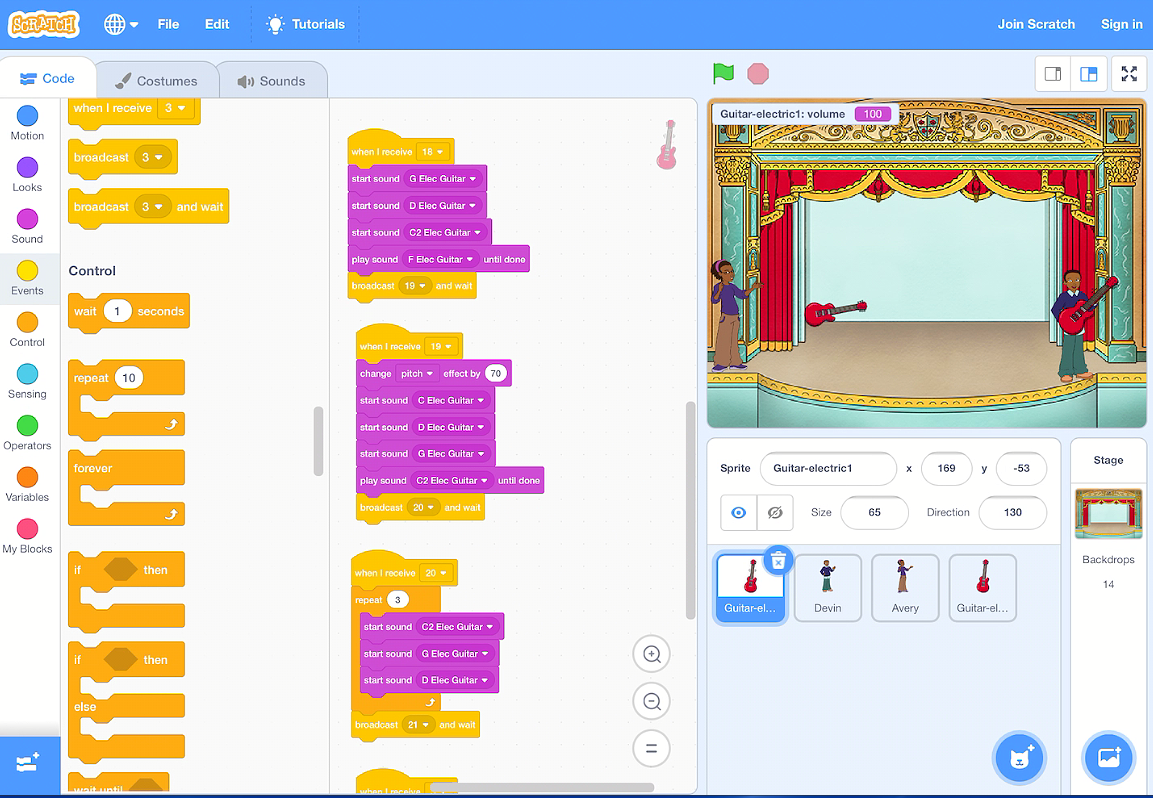Click the Join Scratch link
This screenshot has width=1153, height=798.
click(1036, 24)
